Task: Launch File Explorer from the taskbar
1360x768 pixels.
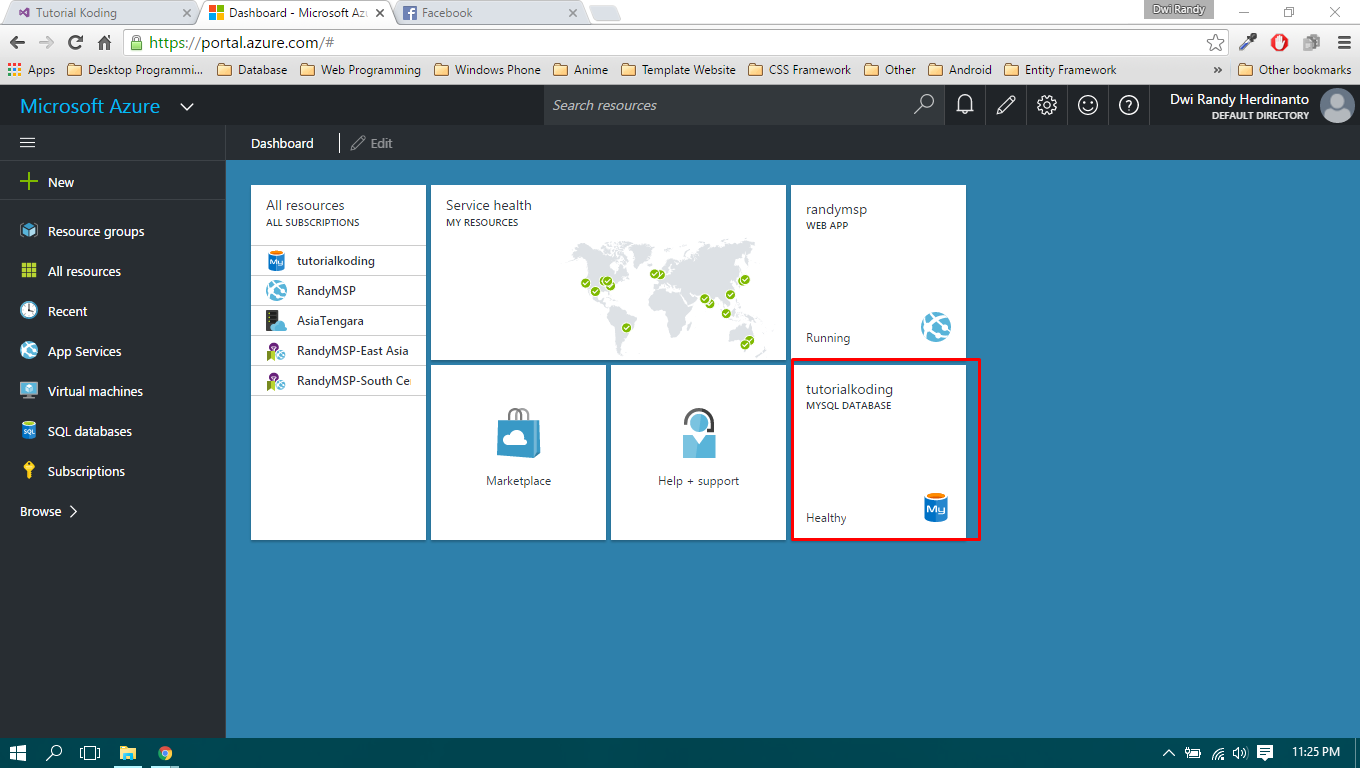Action: pos(128,752)
